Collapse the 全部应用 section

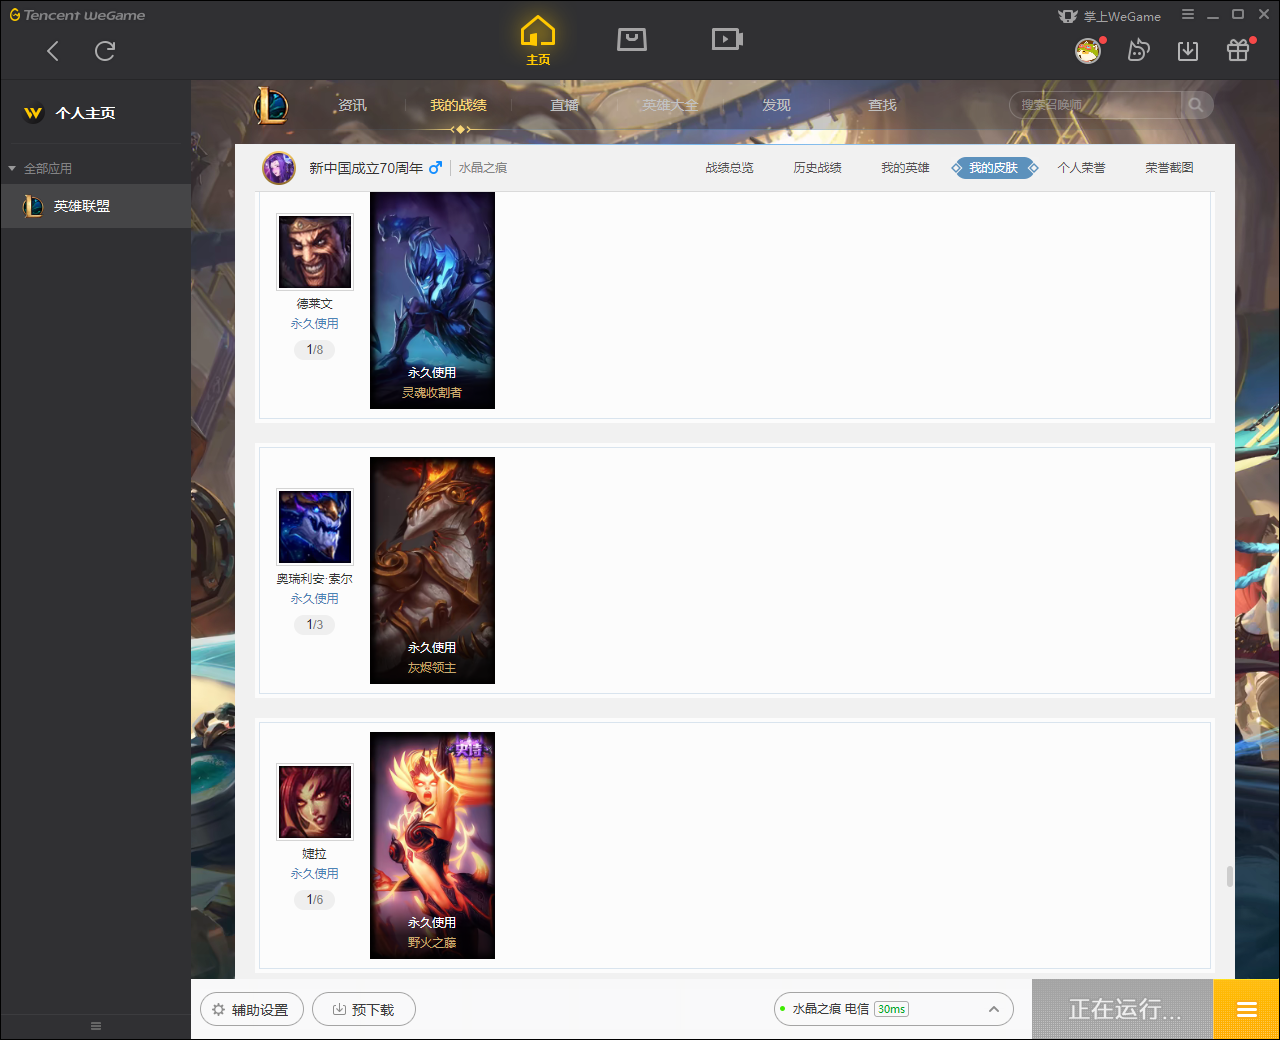(40, 168)
